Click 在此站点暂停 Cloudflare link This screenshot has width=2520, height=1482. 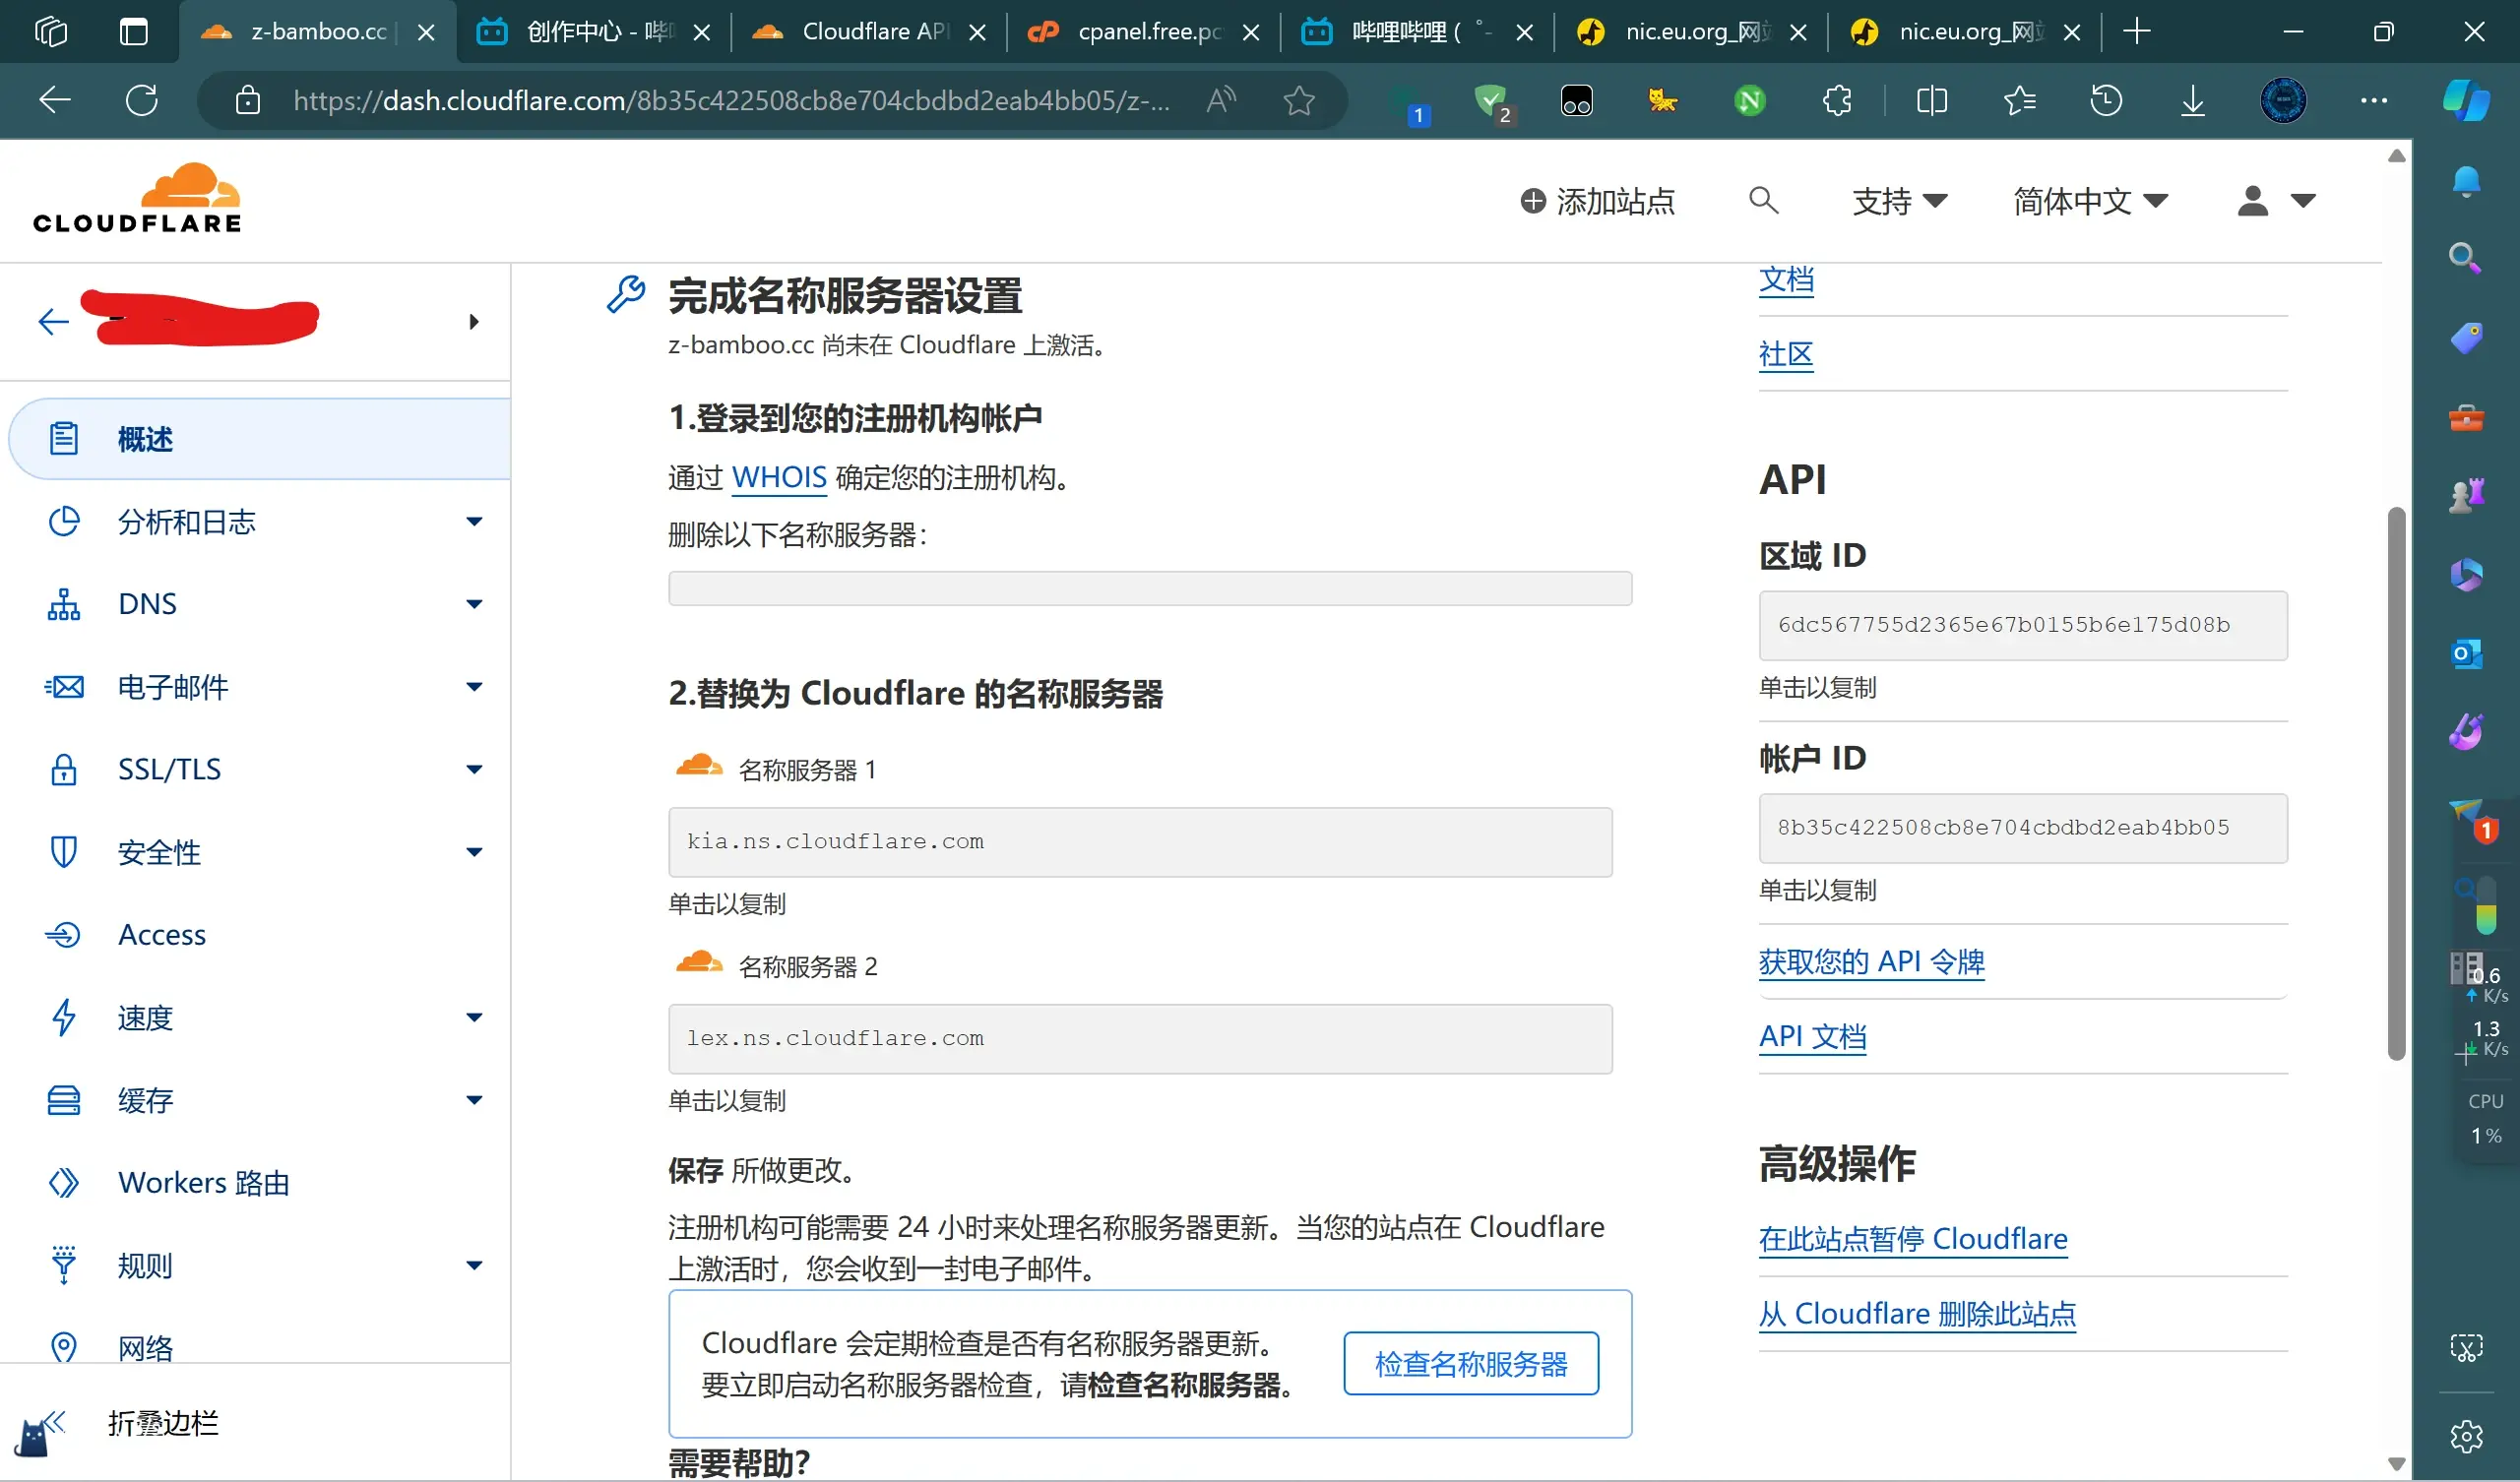1912,1238
